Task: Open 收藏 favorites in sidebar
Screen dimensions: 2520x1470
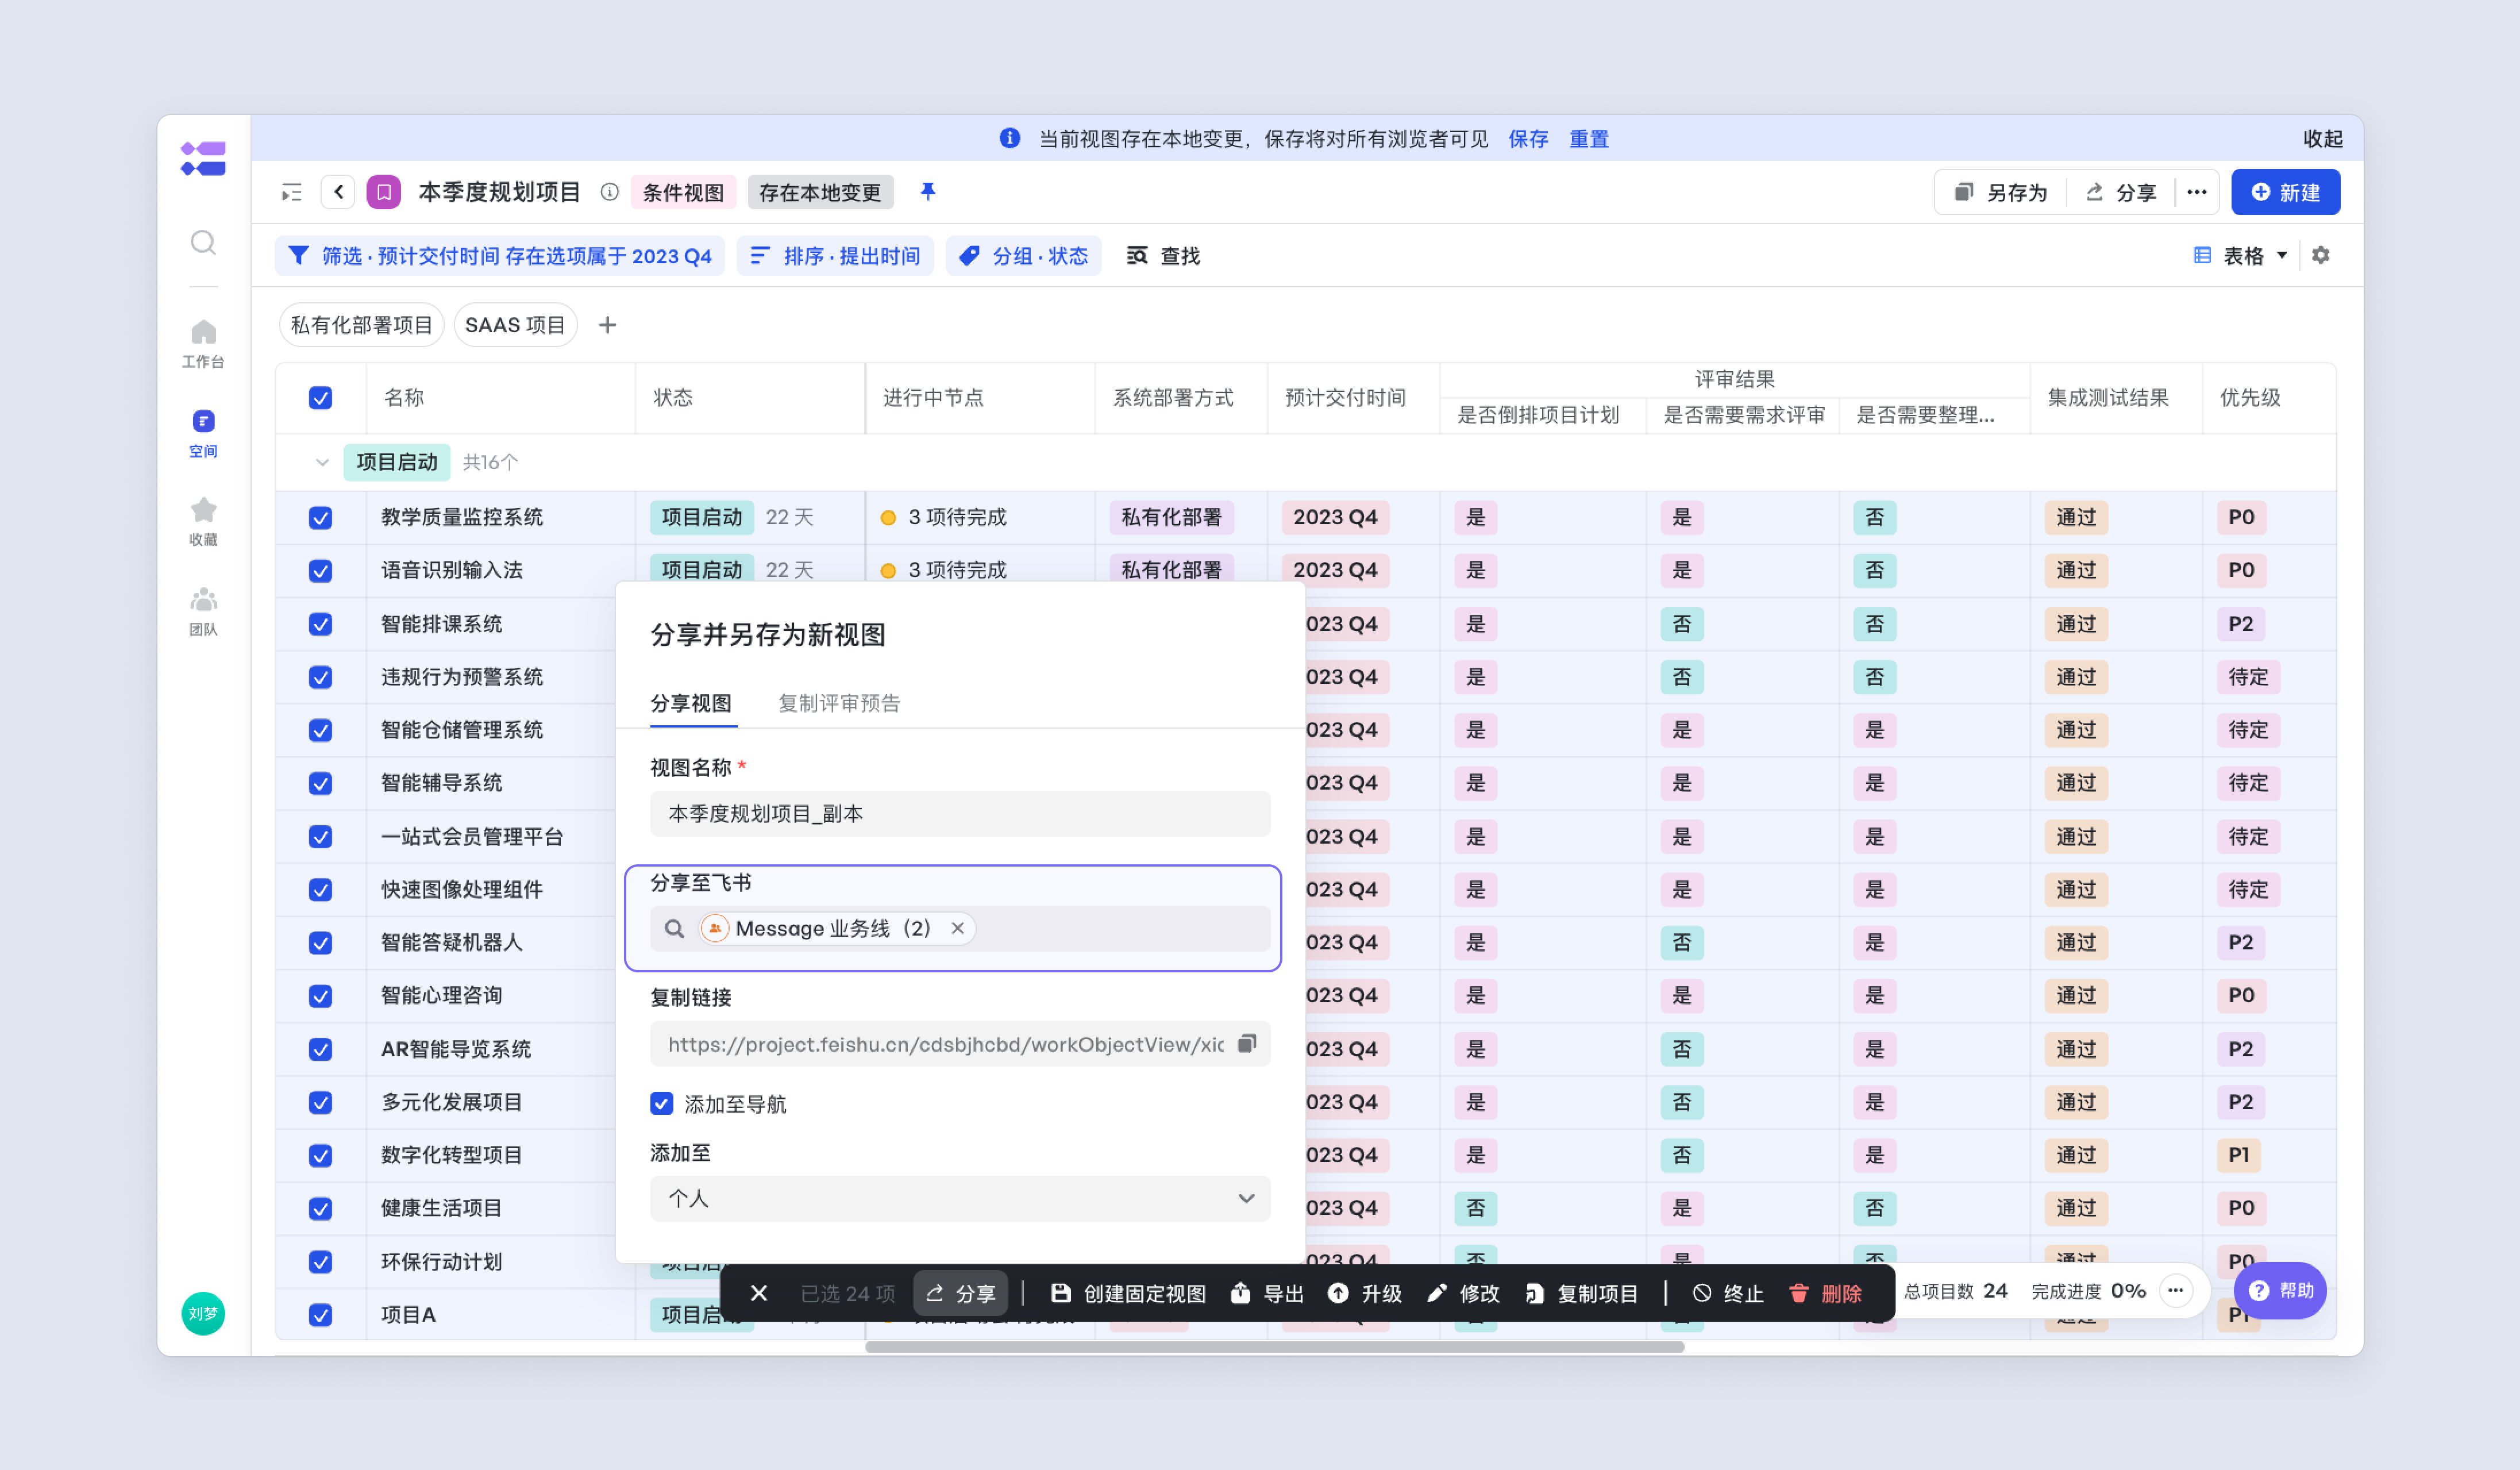Action: pos(203,522)
